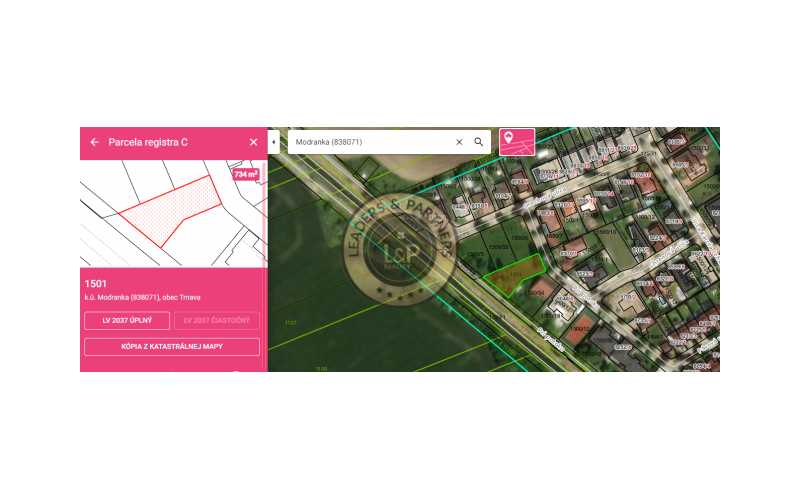The image size is (800, 500).
Task: Click the 734 m² area badge
Action: point(245,174)
